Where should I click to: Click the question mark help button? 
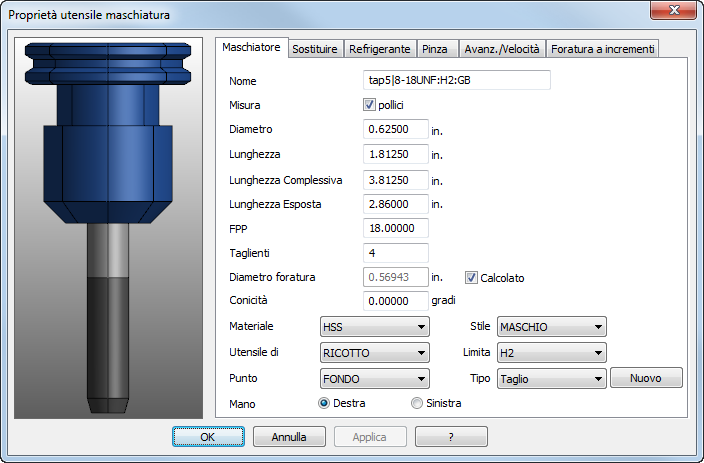pyautogui.click(x=451, y=437)
